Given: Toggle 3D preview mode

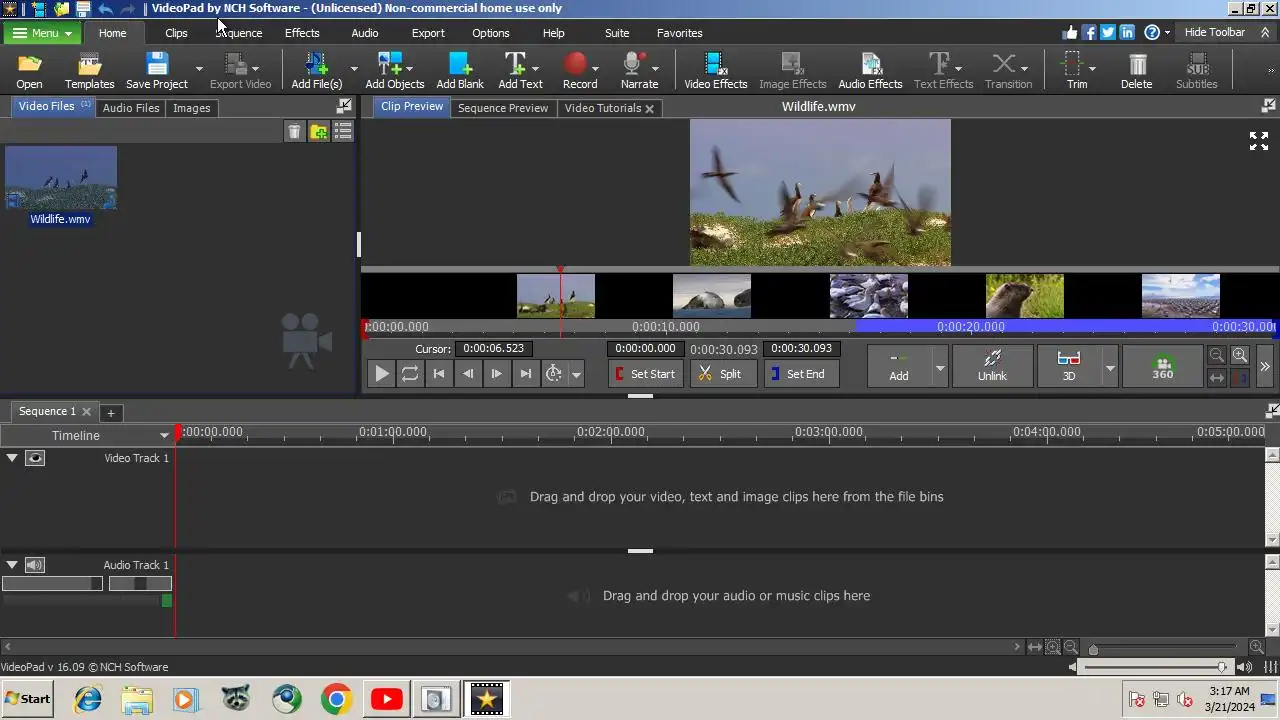Looking at the screenshot, I should coord(1068,366).
